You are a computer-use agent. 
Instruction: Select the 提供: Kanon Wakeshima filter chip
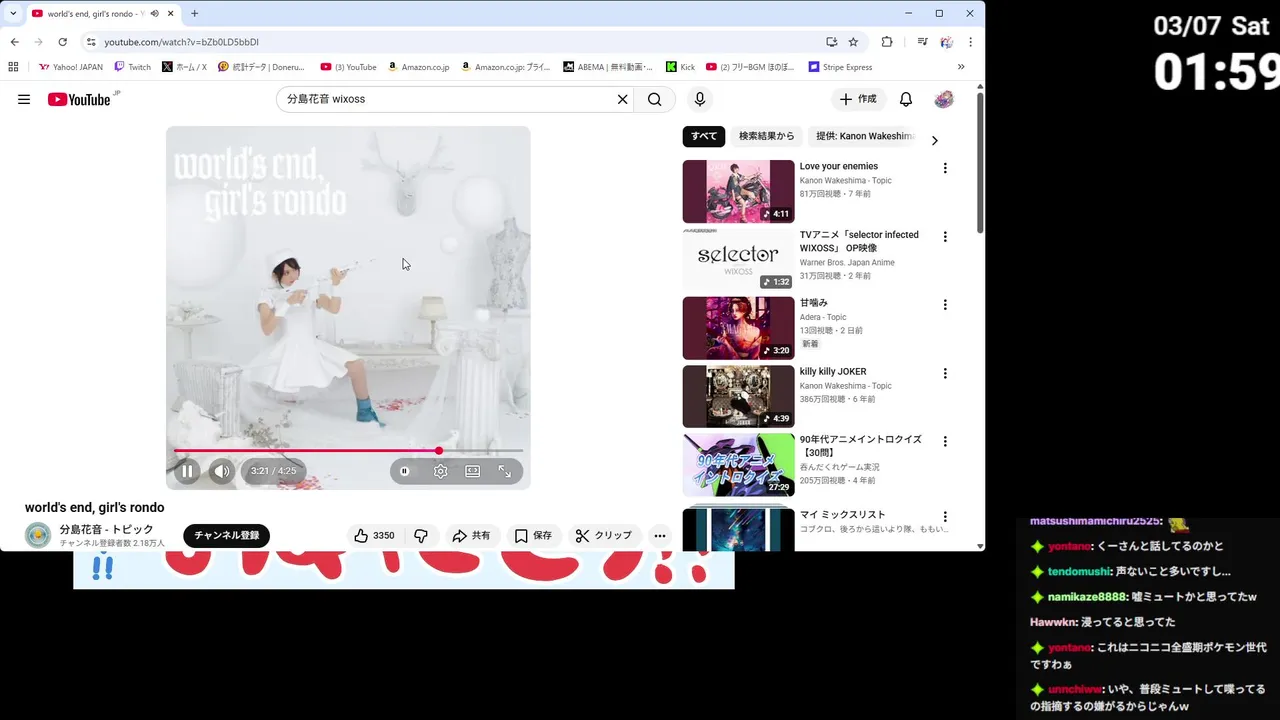pyautogui.click(x=864, y=136)
